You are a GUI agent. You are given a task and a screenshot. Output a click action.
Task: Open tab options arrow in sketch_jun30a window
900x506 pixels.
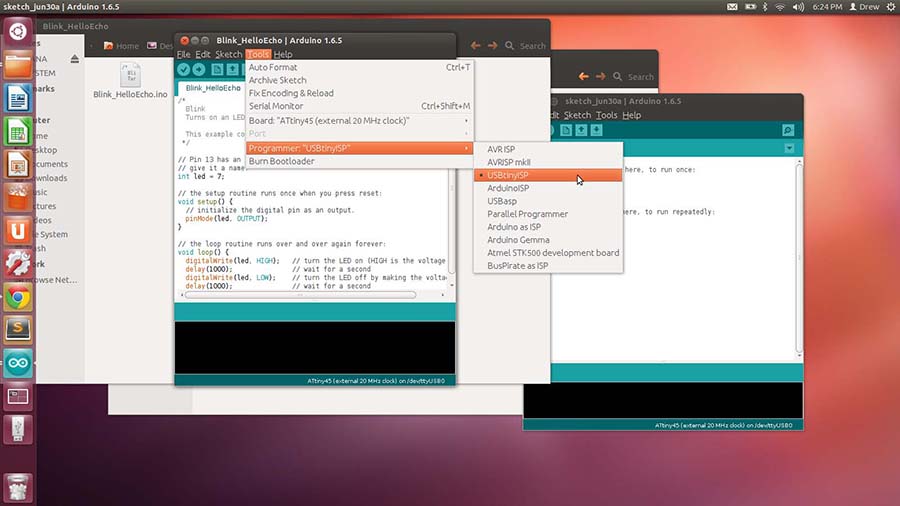click(x=789, y=149)
